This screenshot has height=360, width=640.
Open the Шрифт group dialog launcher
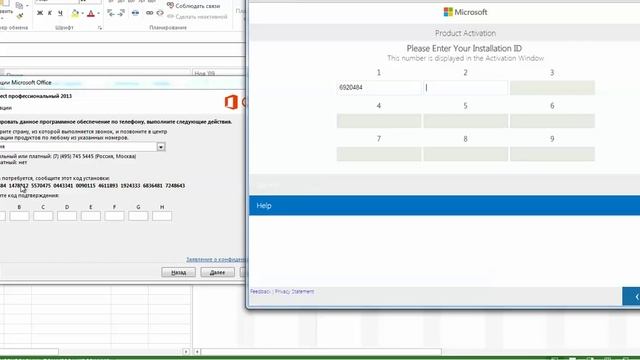point(100,28)
